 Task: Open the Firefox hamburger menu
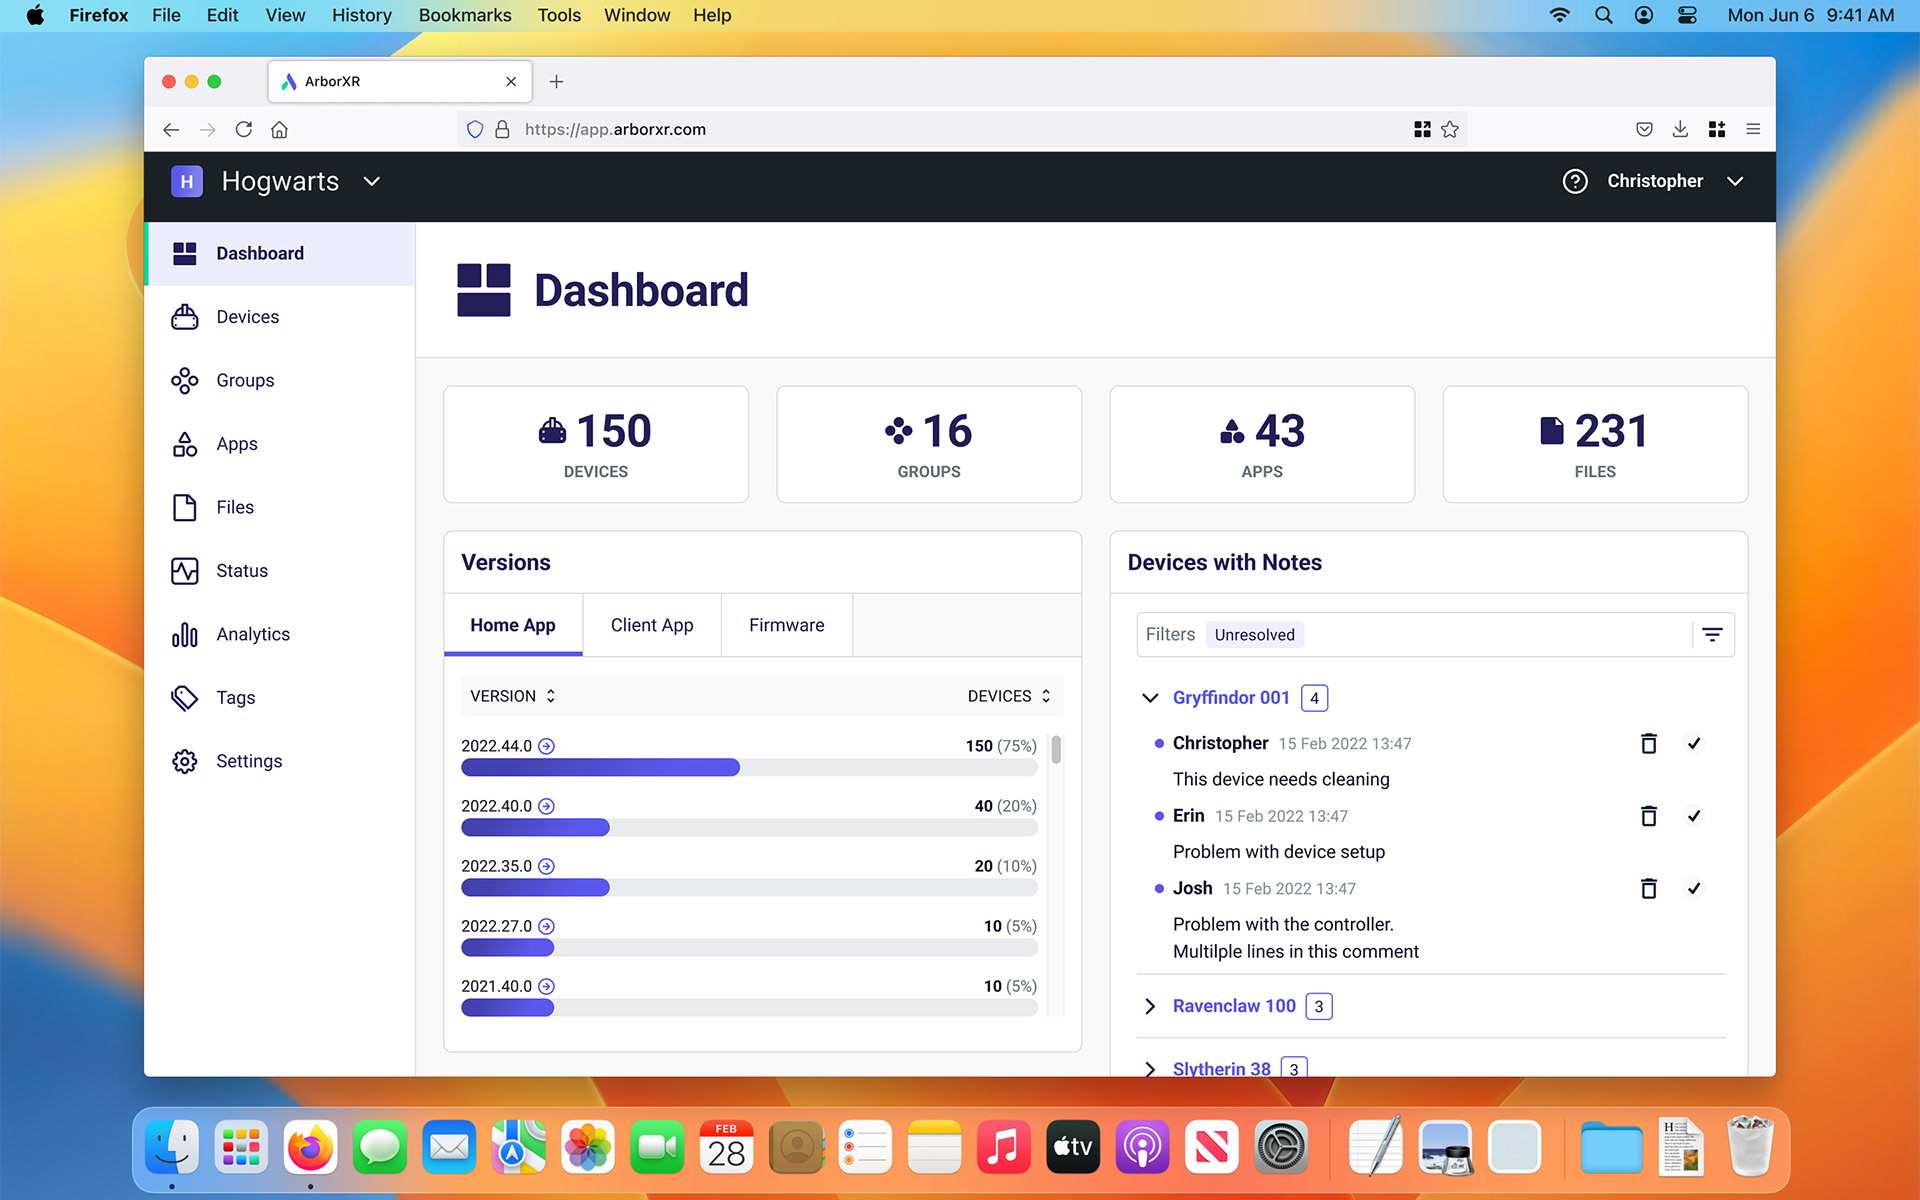(1753, 129)
